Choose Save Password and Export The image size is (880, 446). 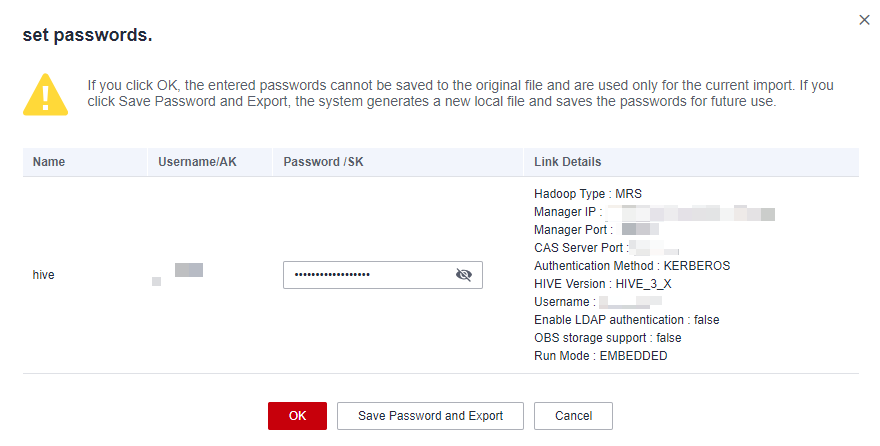pos(430,416)
